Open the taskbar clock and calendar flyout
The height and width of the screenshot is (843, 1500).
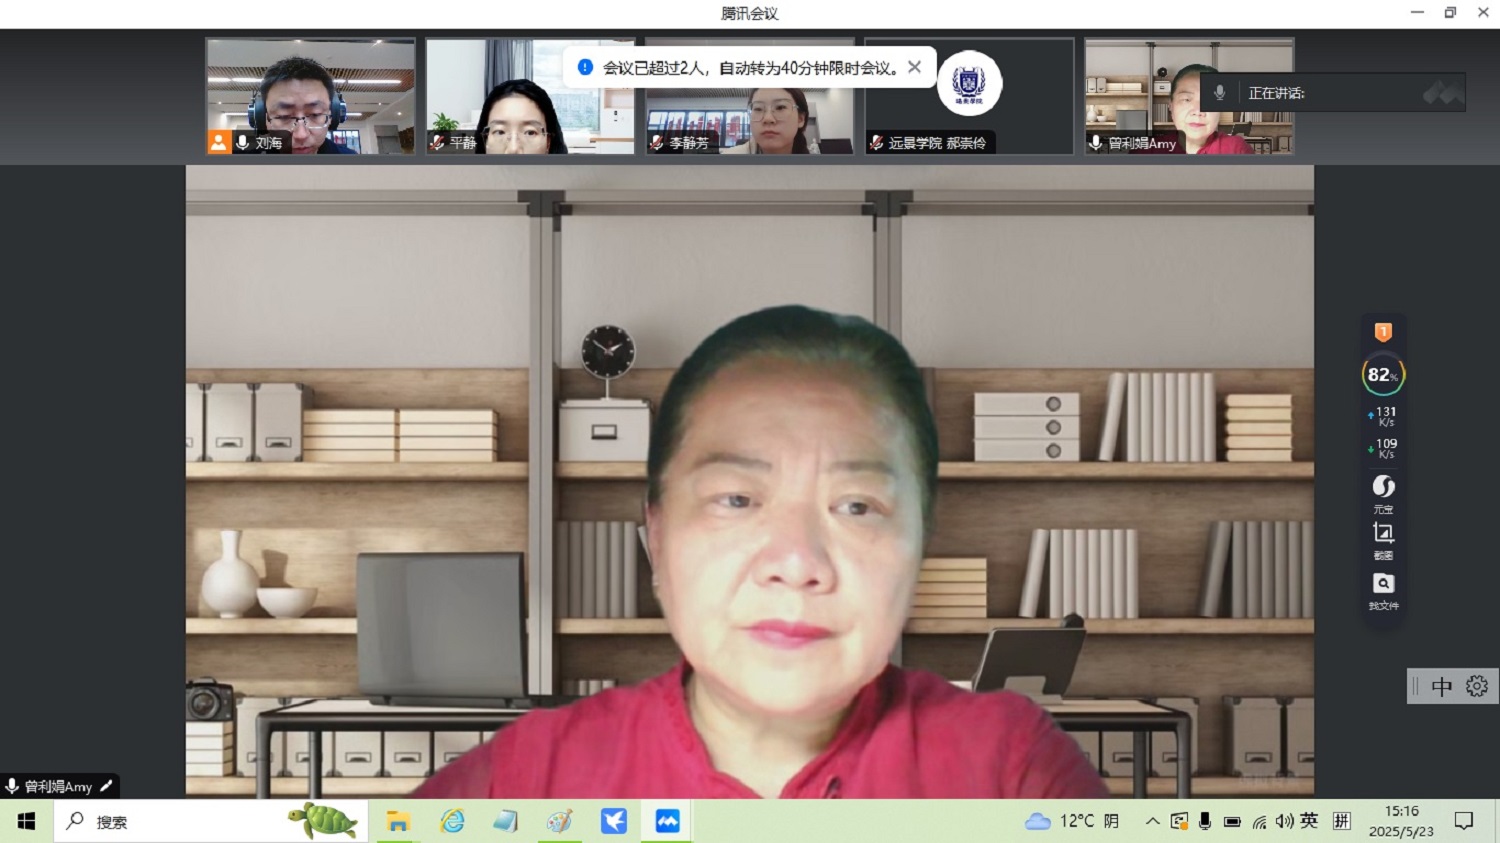[1401, 821]
